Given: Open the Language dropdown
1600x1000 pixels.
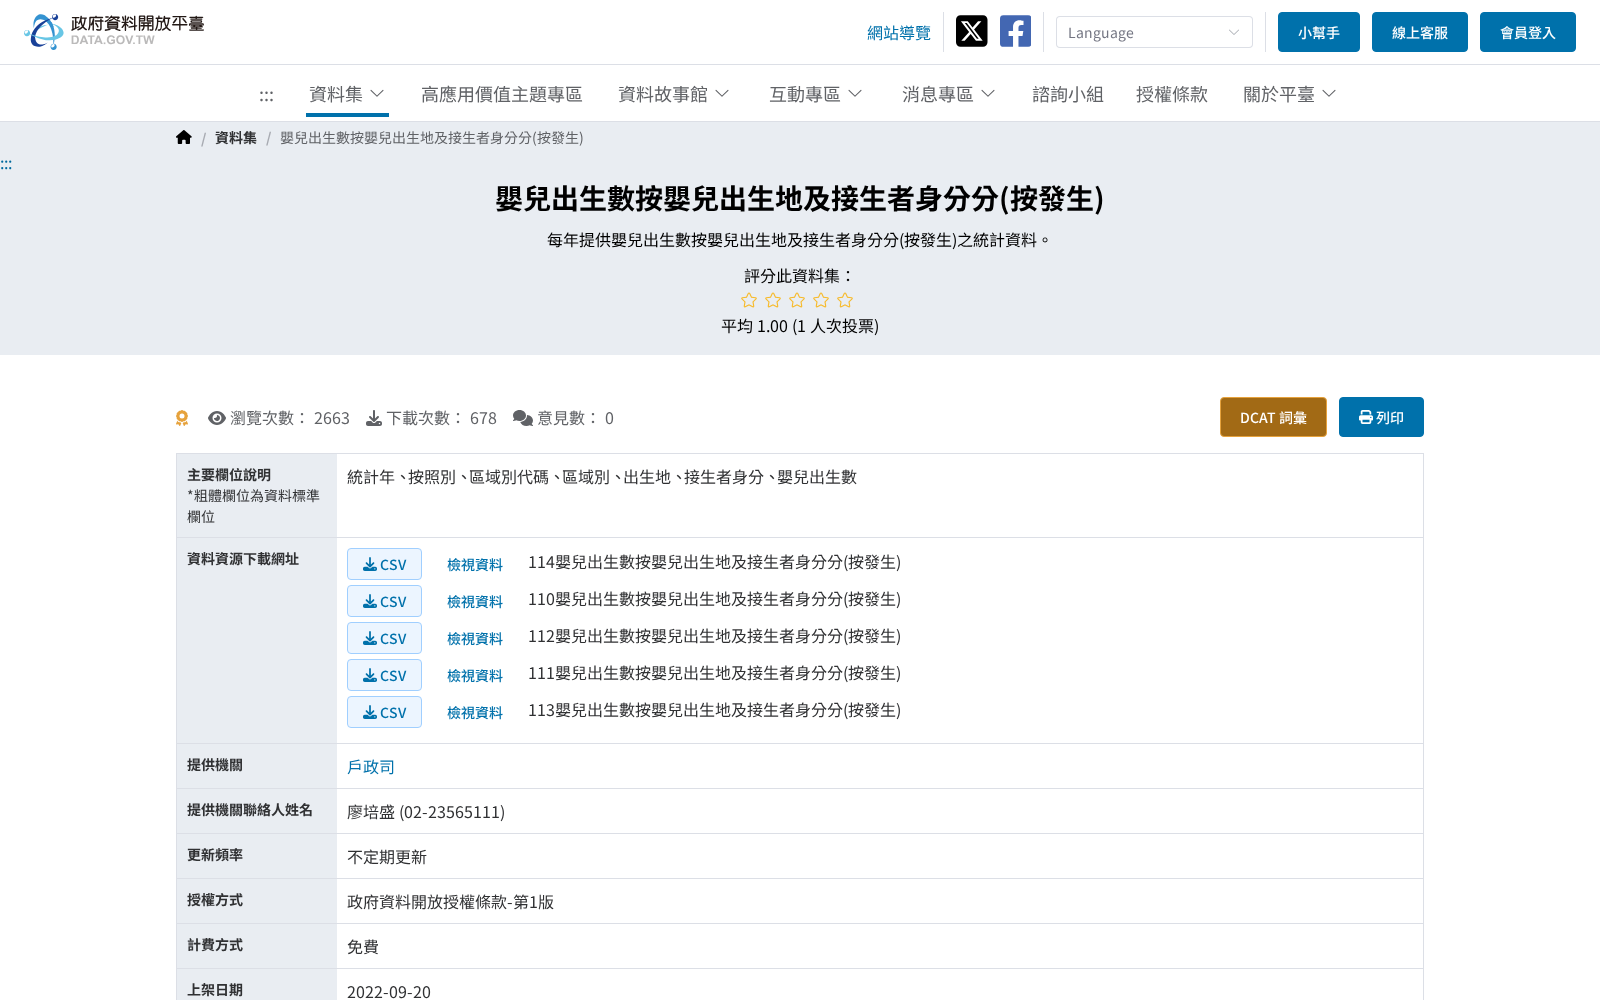Looking at the screenshot, I should [x=1154, y=32].
